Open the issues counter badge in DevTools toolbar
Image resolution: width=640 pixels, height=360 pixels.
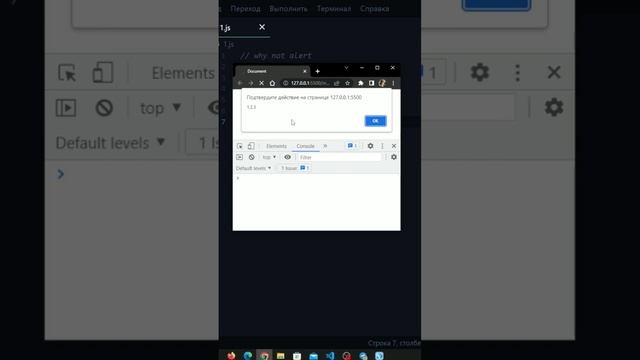pyautogui.click(x=352, y=146)
